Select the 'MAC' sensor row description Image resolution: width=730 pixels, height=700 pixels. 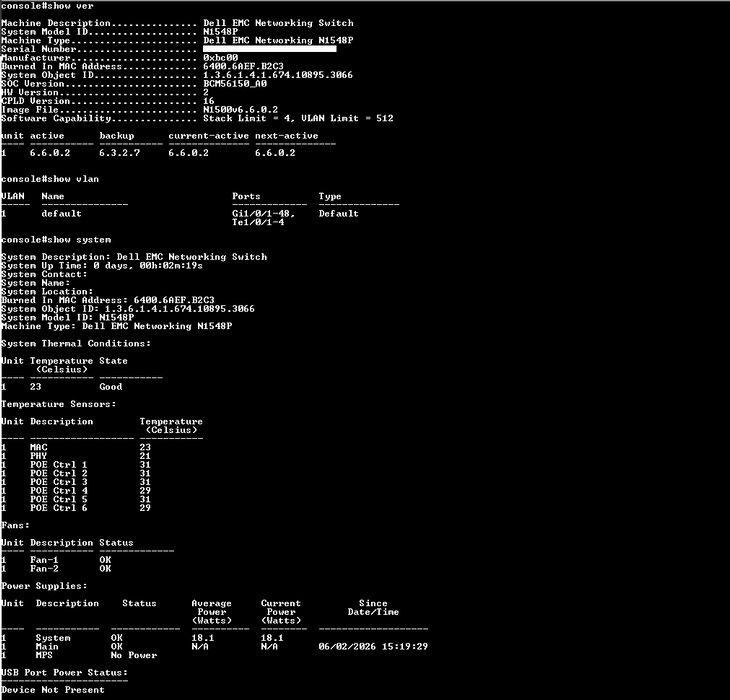coord(39,447)
